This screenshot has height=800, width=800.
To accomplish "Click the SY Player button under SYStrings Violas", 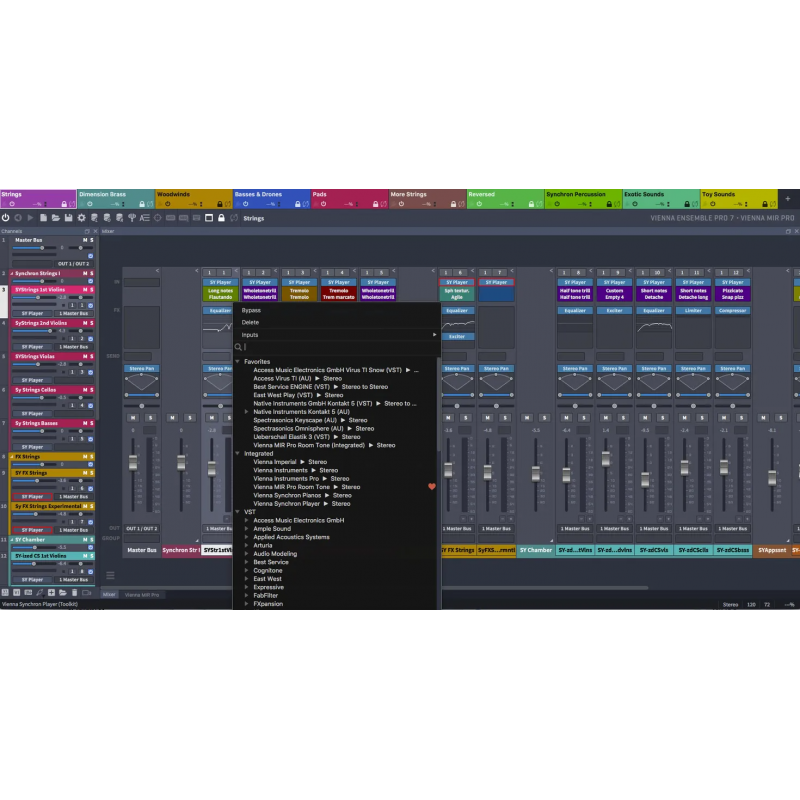I will (30, 380).
